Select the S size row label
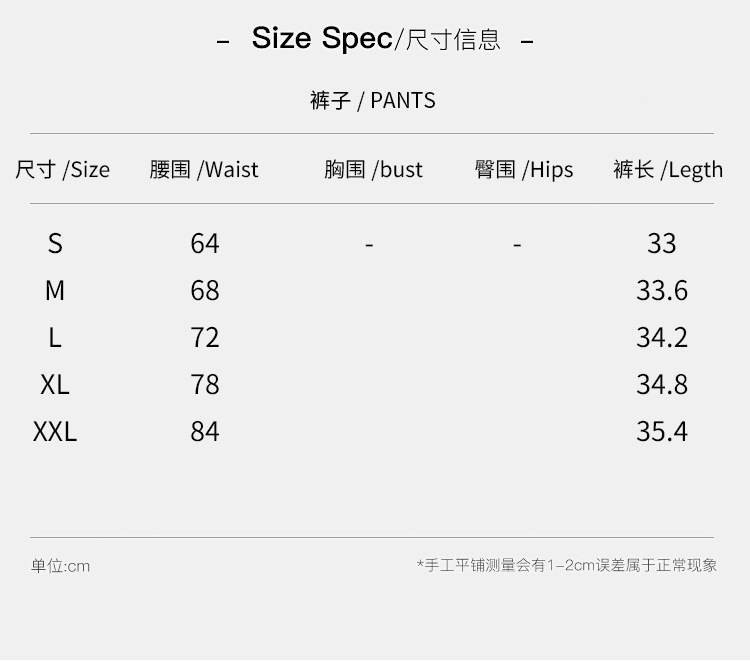The image size is (750, 662). (x=55, y=243)
